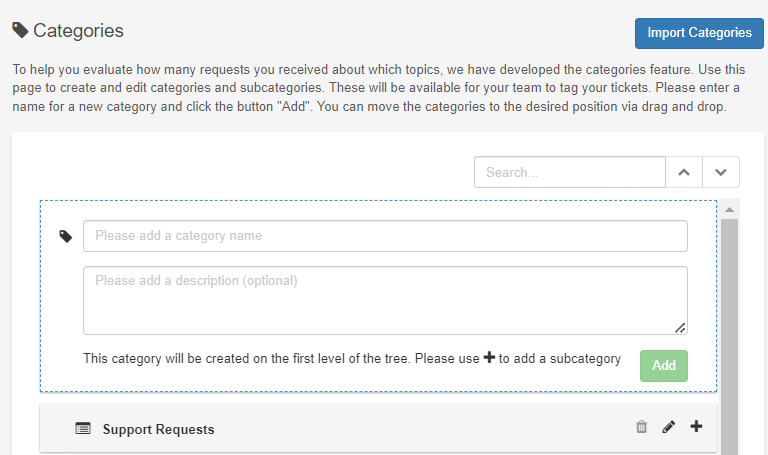This screenshot has width=768, height=455.
Task: Click the optional description text area
Action: pos(385,299)
